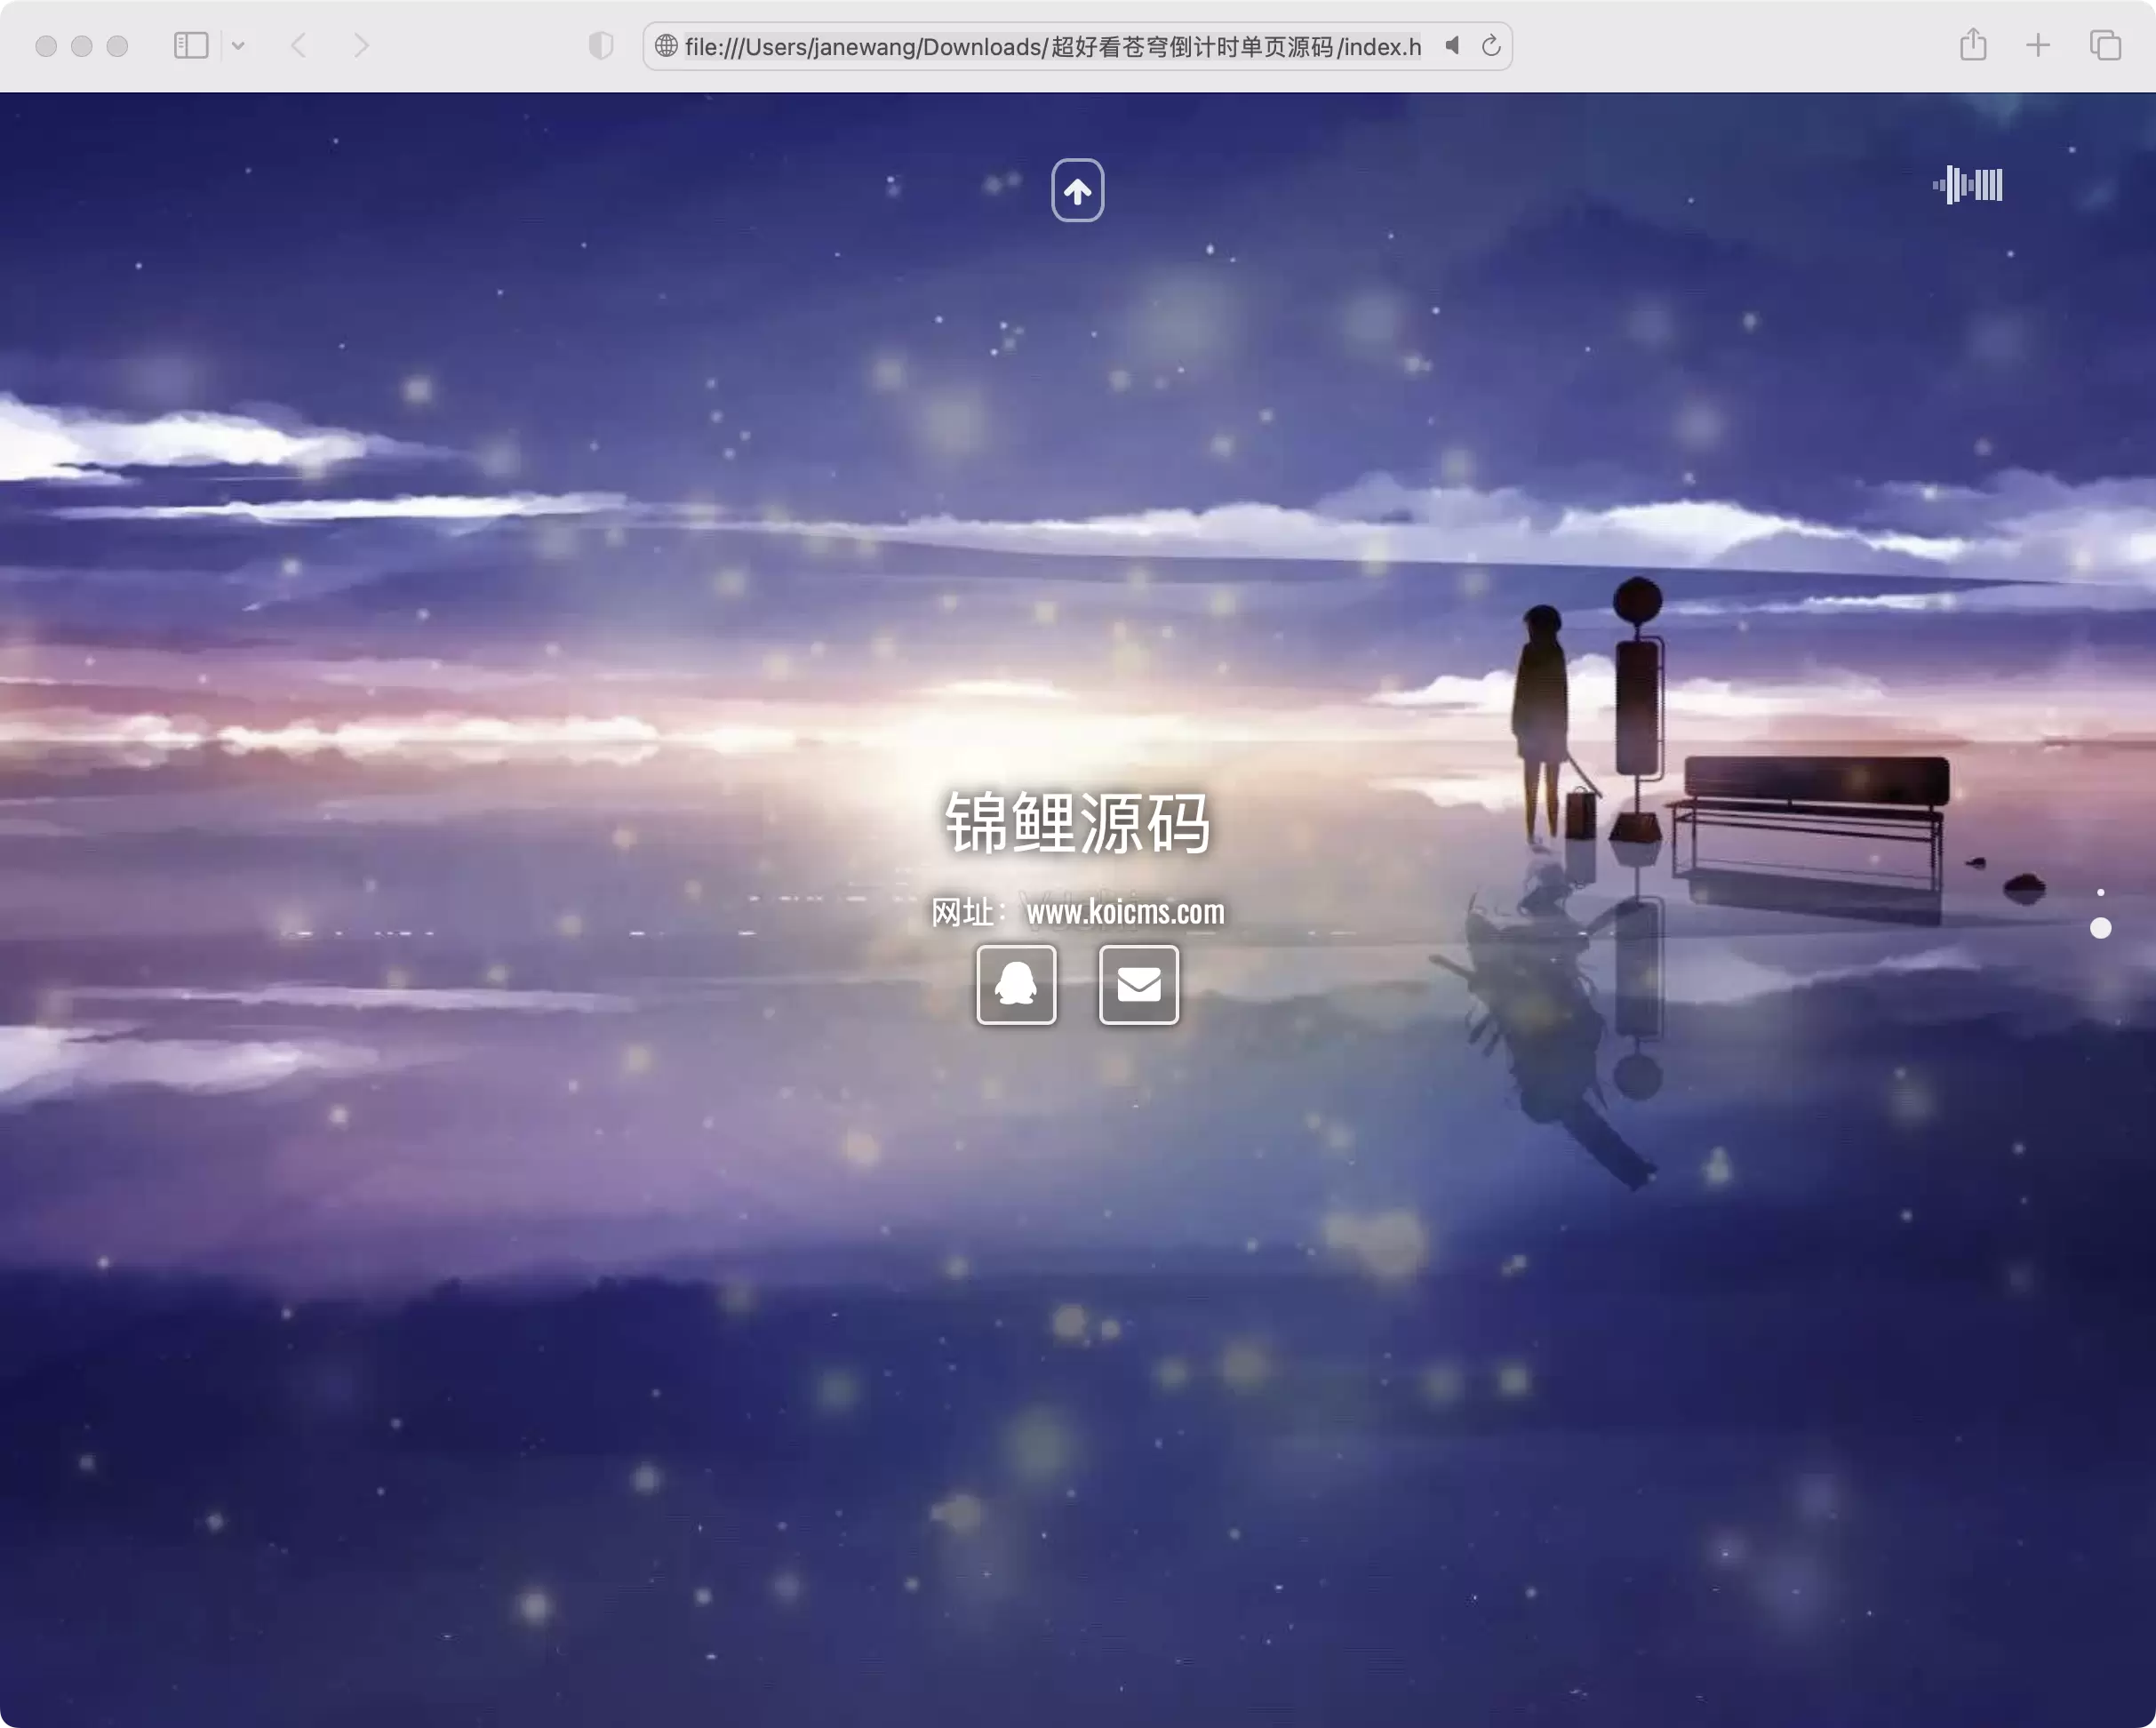Reload the current page
This screenshot has height=1728, width=2156.
pos(1491,46)
